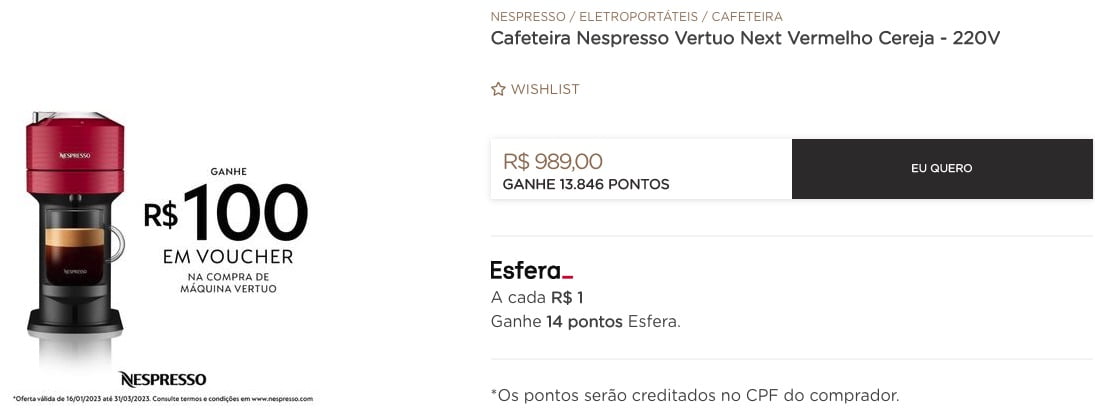Click the Nespresso logo below the machine
This screenshot has width=1095, height=413.
(163, 379)
